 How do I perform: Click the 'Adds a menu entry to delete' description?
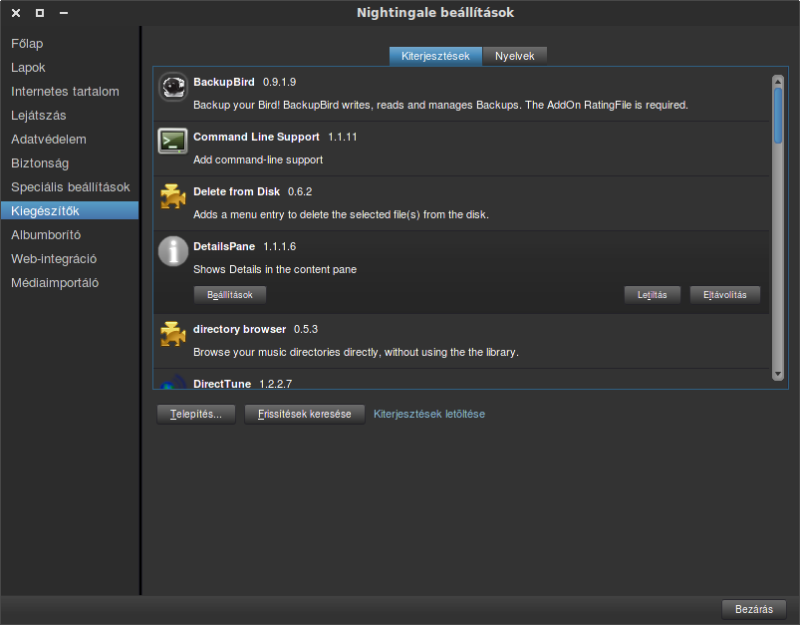pos(341,215)
